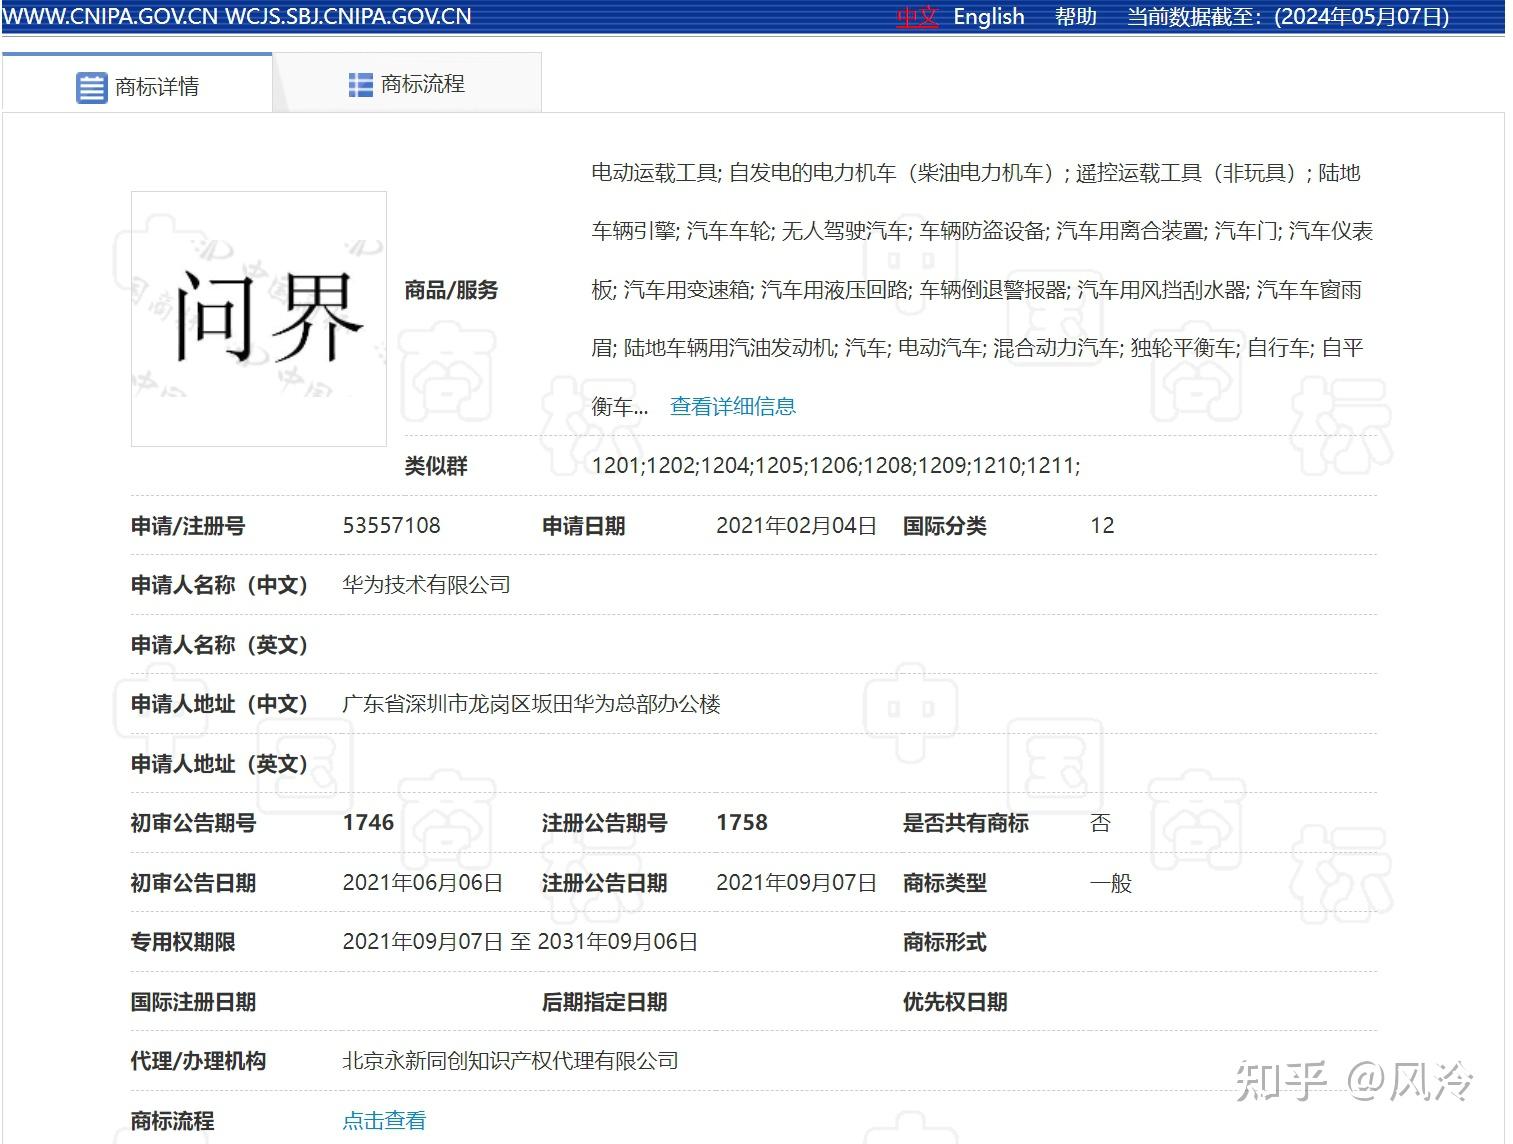The width and height of the screenshot is (1513, 1144).
Task: Select preliminary announcement date 2021年06月06日
Action: point(422,882)
